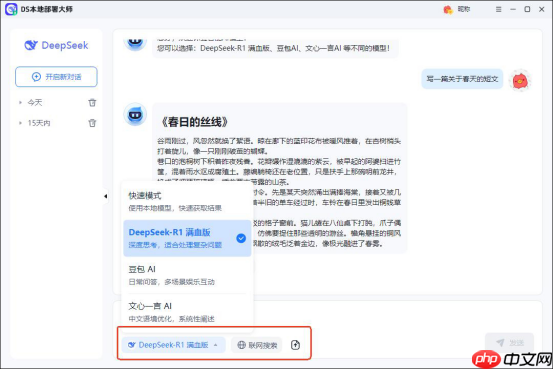Click the checkmark on DeepSeek-R1 option
The height and width of the screenshot is (369, 553).
pos(241,238)
